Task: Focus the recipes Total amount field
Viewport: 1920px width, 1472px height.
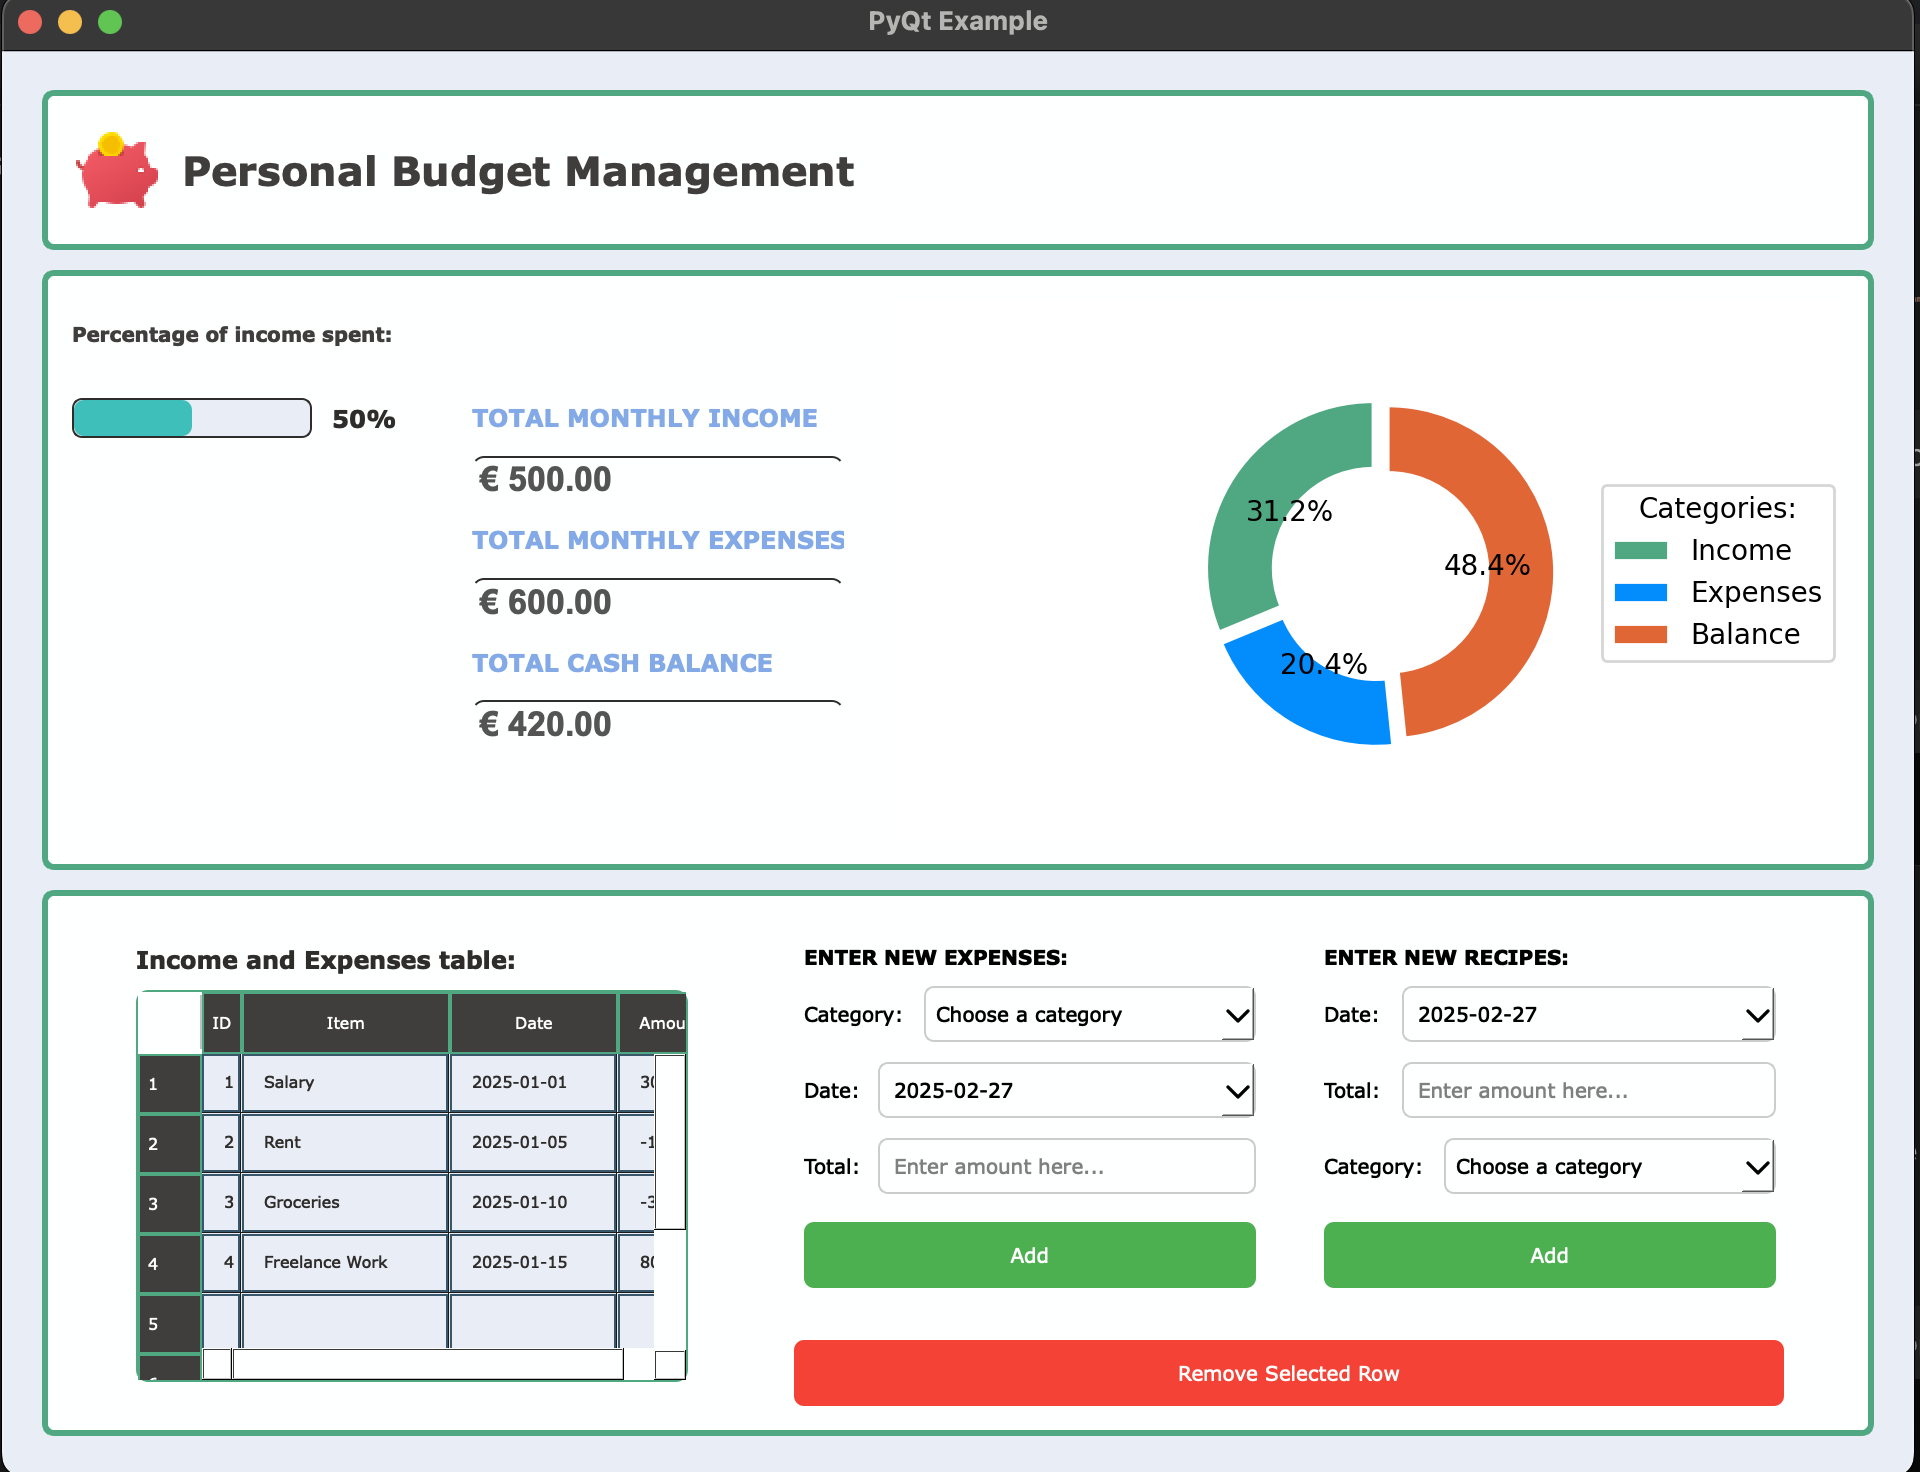Action: pos(1588,1091)
